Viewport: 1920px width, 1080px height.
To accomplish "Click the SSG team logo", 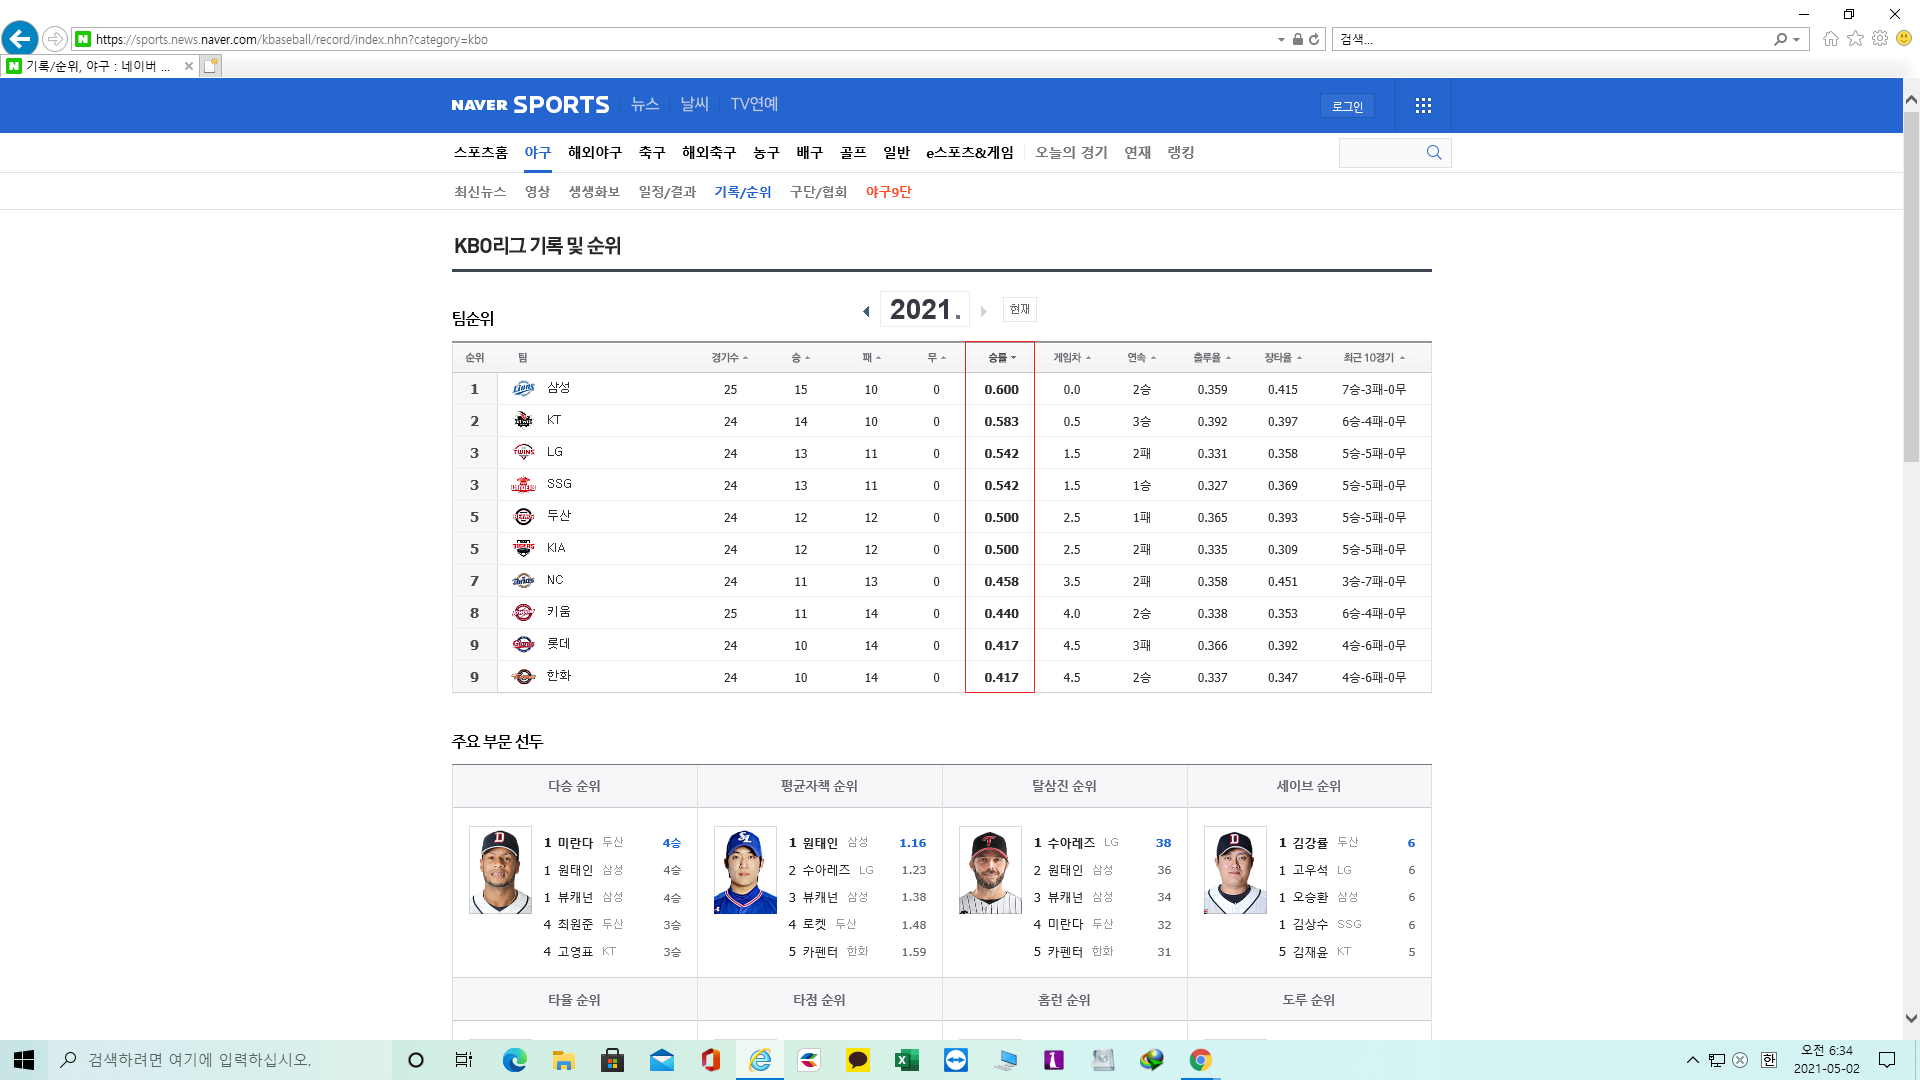I will [524, 485].
